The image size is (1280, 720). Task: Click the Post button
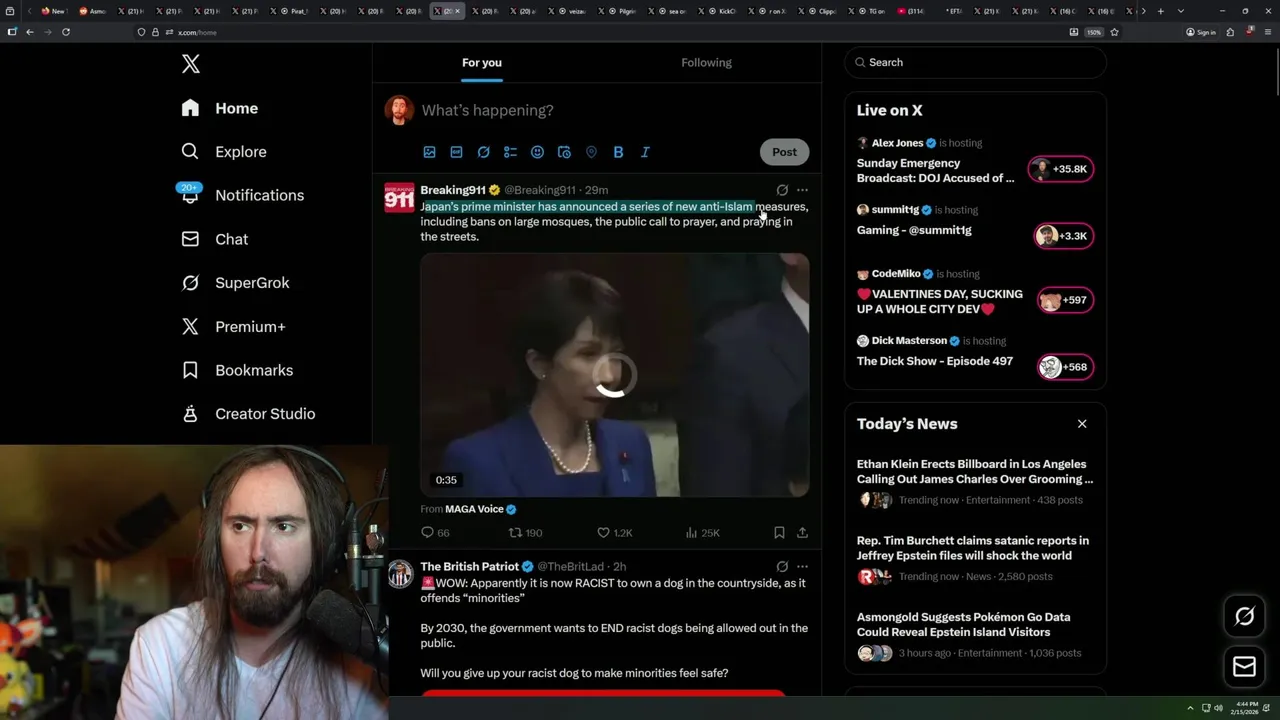coord(784,152)
